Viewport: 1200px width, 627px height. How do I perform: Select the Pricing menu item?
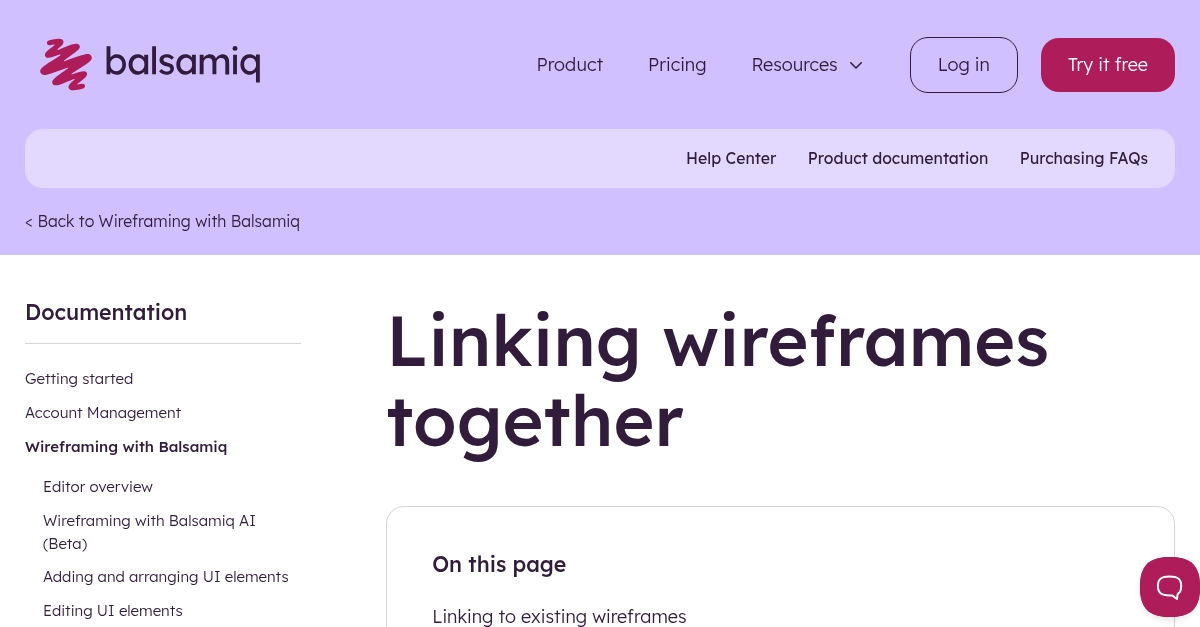(677, 64)
